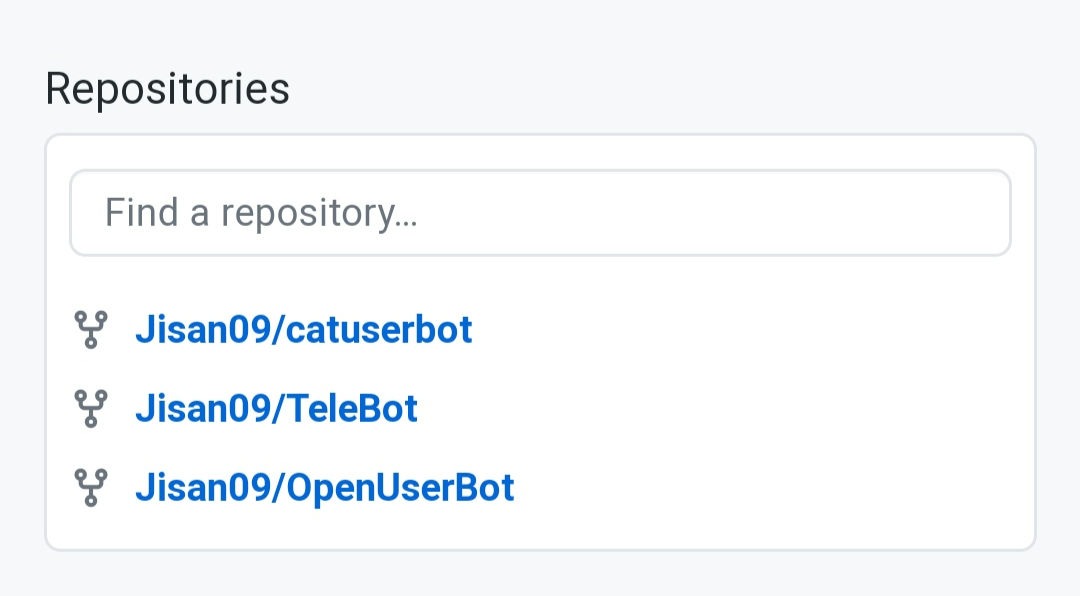Click the word OpenUserBot in the third link

coord(401,487)
